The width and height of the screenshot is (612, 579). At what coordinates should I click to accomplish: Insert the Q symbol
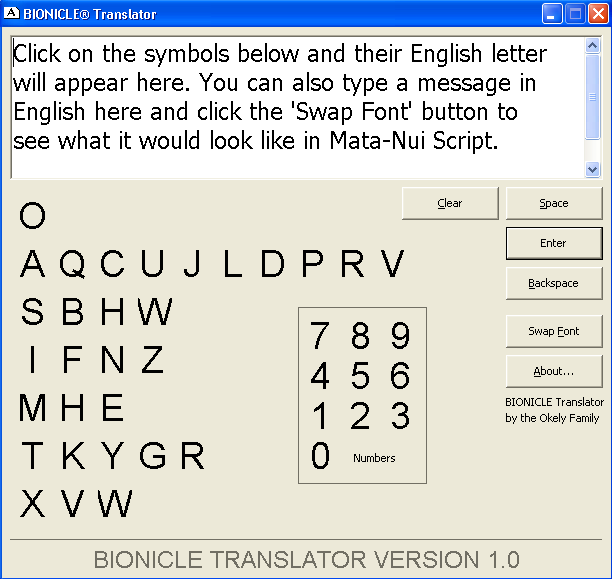tap(73, 264)
